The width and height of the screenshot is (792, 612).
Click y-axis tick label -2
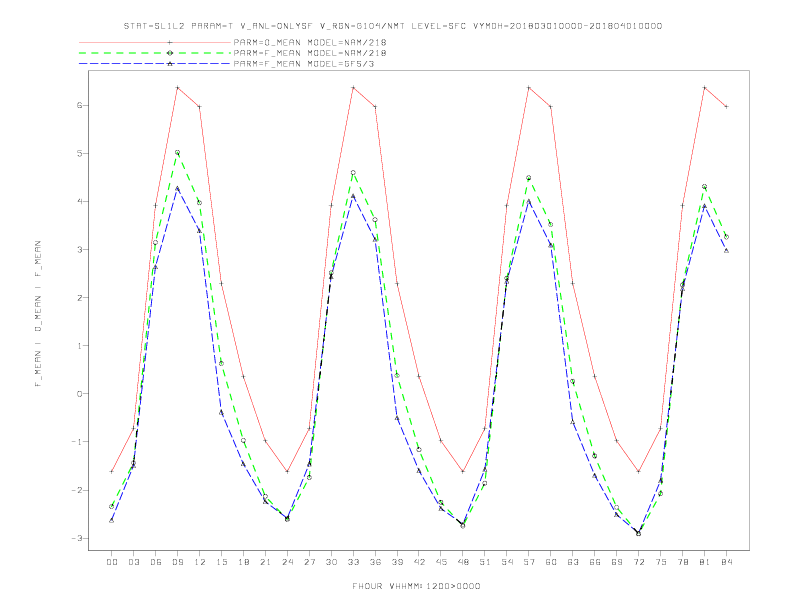click(76, 490)
